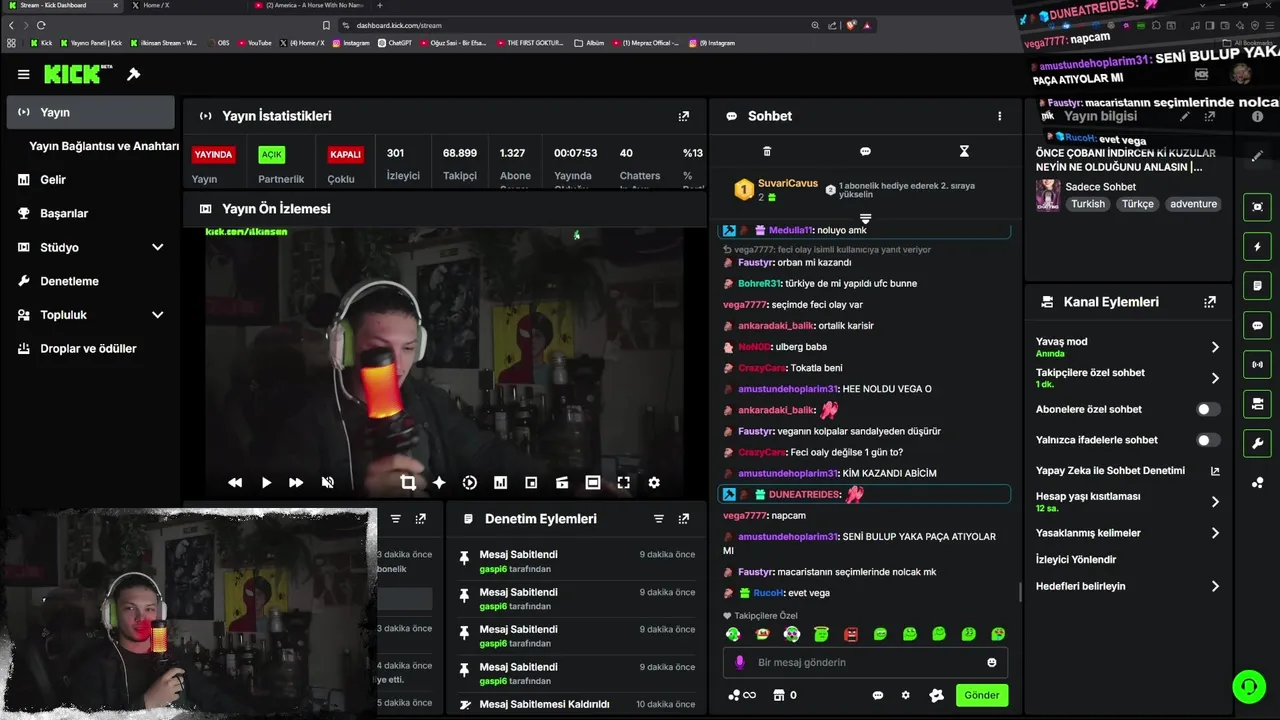Image resolution: width=1280 pixels, height=720 pixels.
Task: Play the stream preview video
Action: click(266, 482)
